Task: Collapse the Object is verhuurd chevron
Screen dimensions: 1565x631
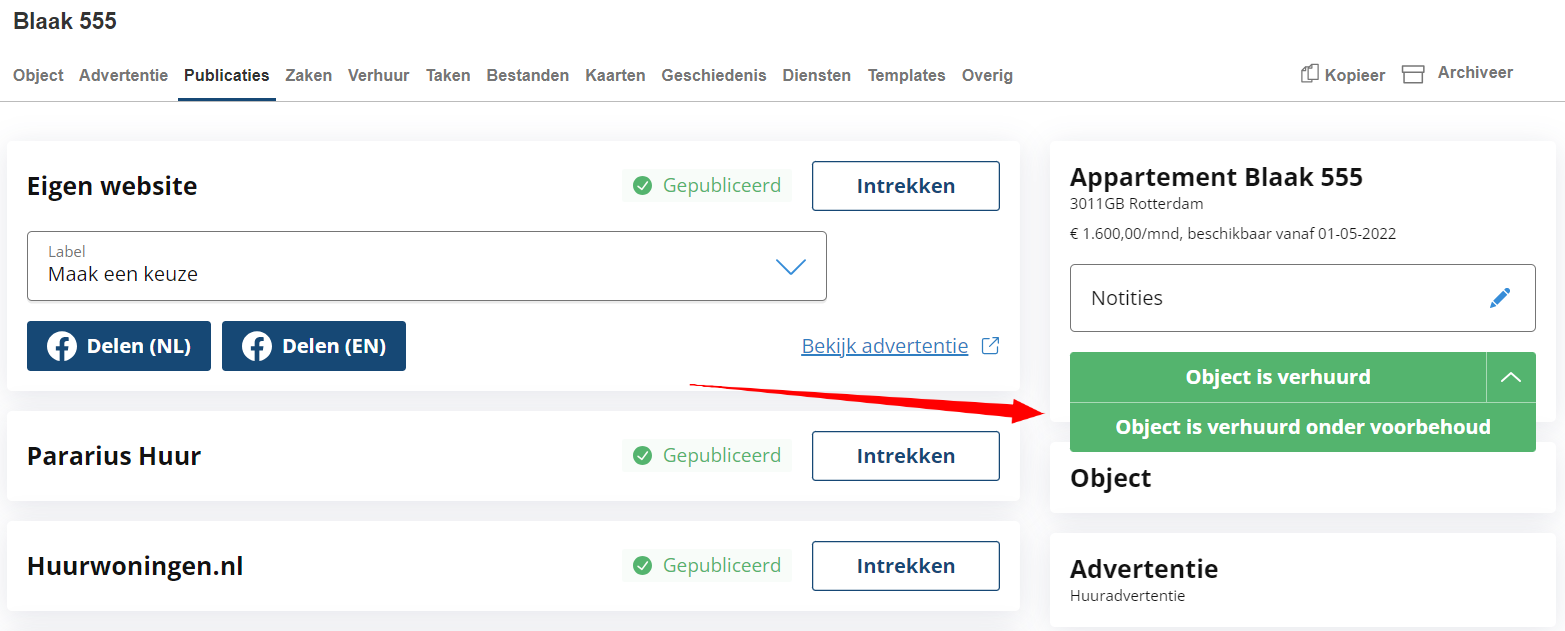Action: [x=1511, y=377]
